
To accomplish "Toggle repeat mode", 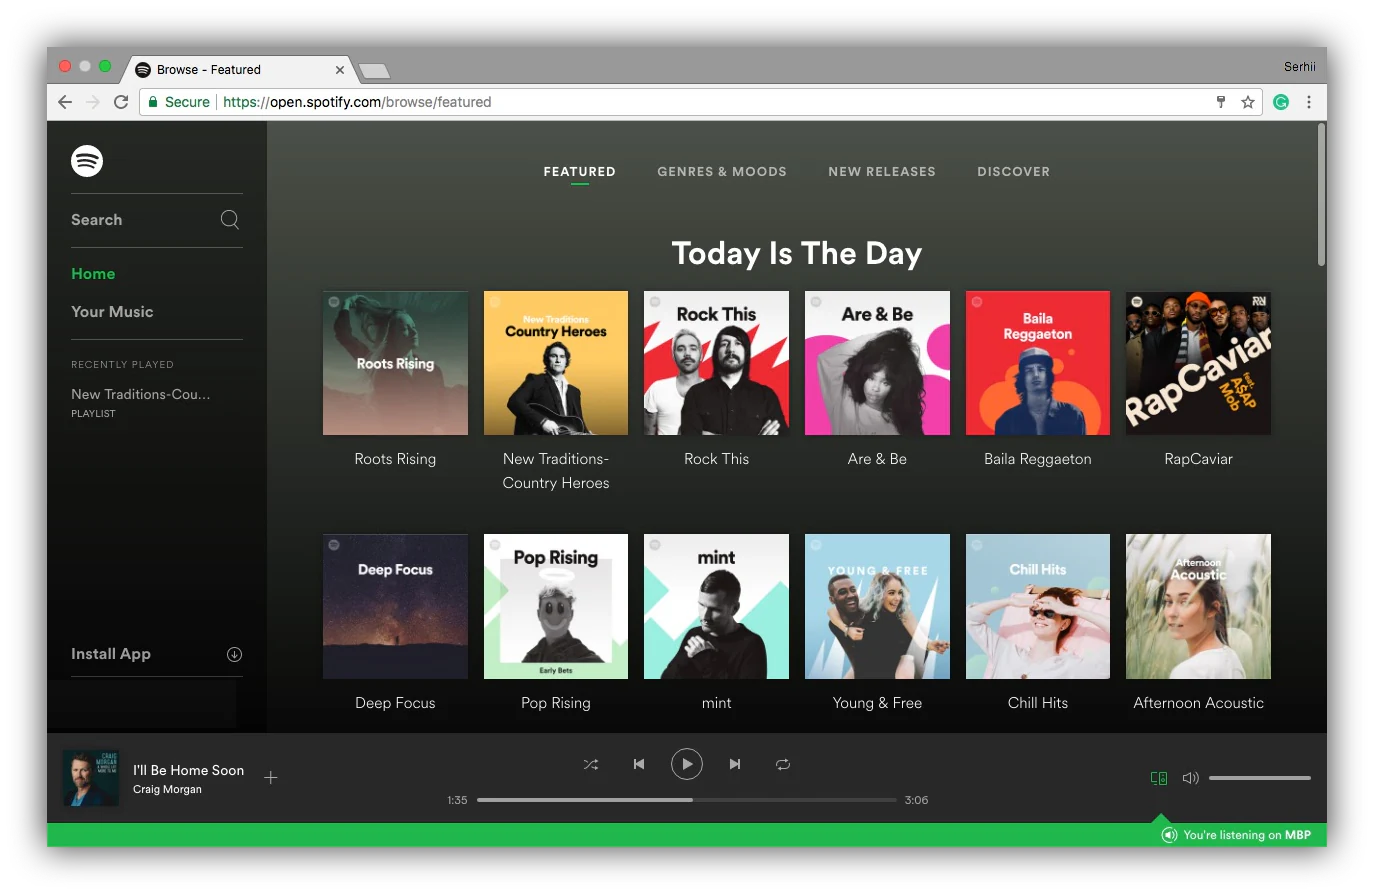I will point(783,764).
